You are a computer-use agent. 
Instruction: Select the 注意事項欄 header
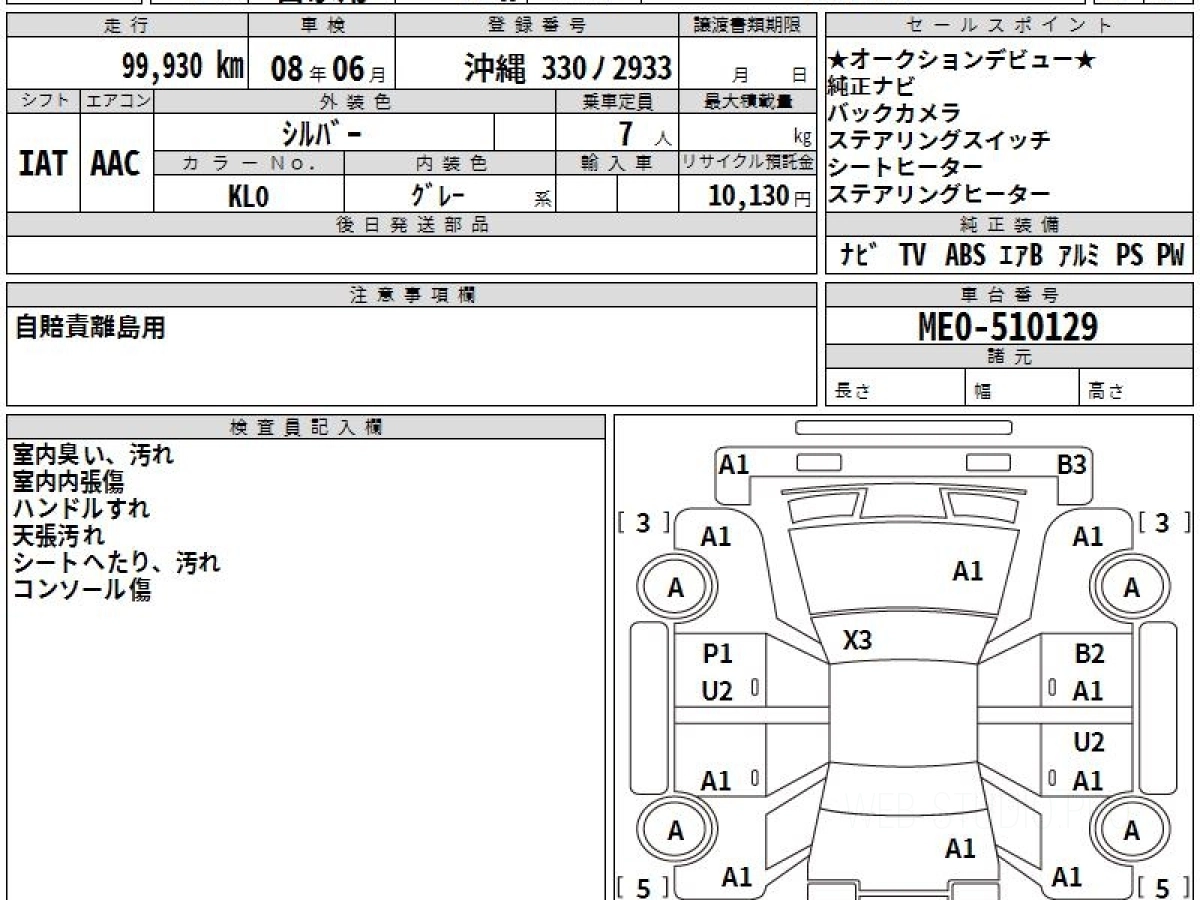coord(412,295)
